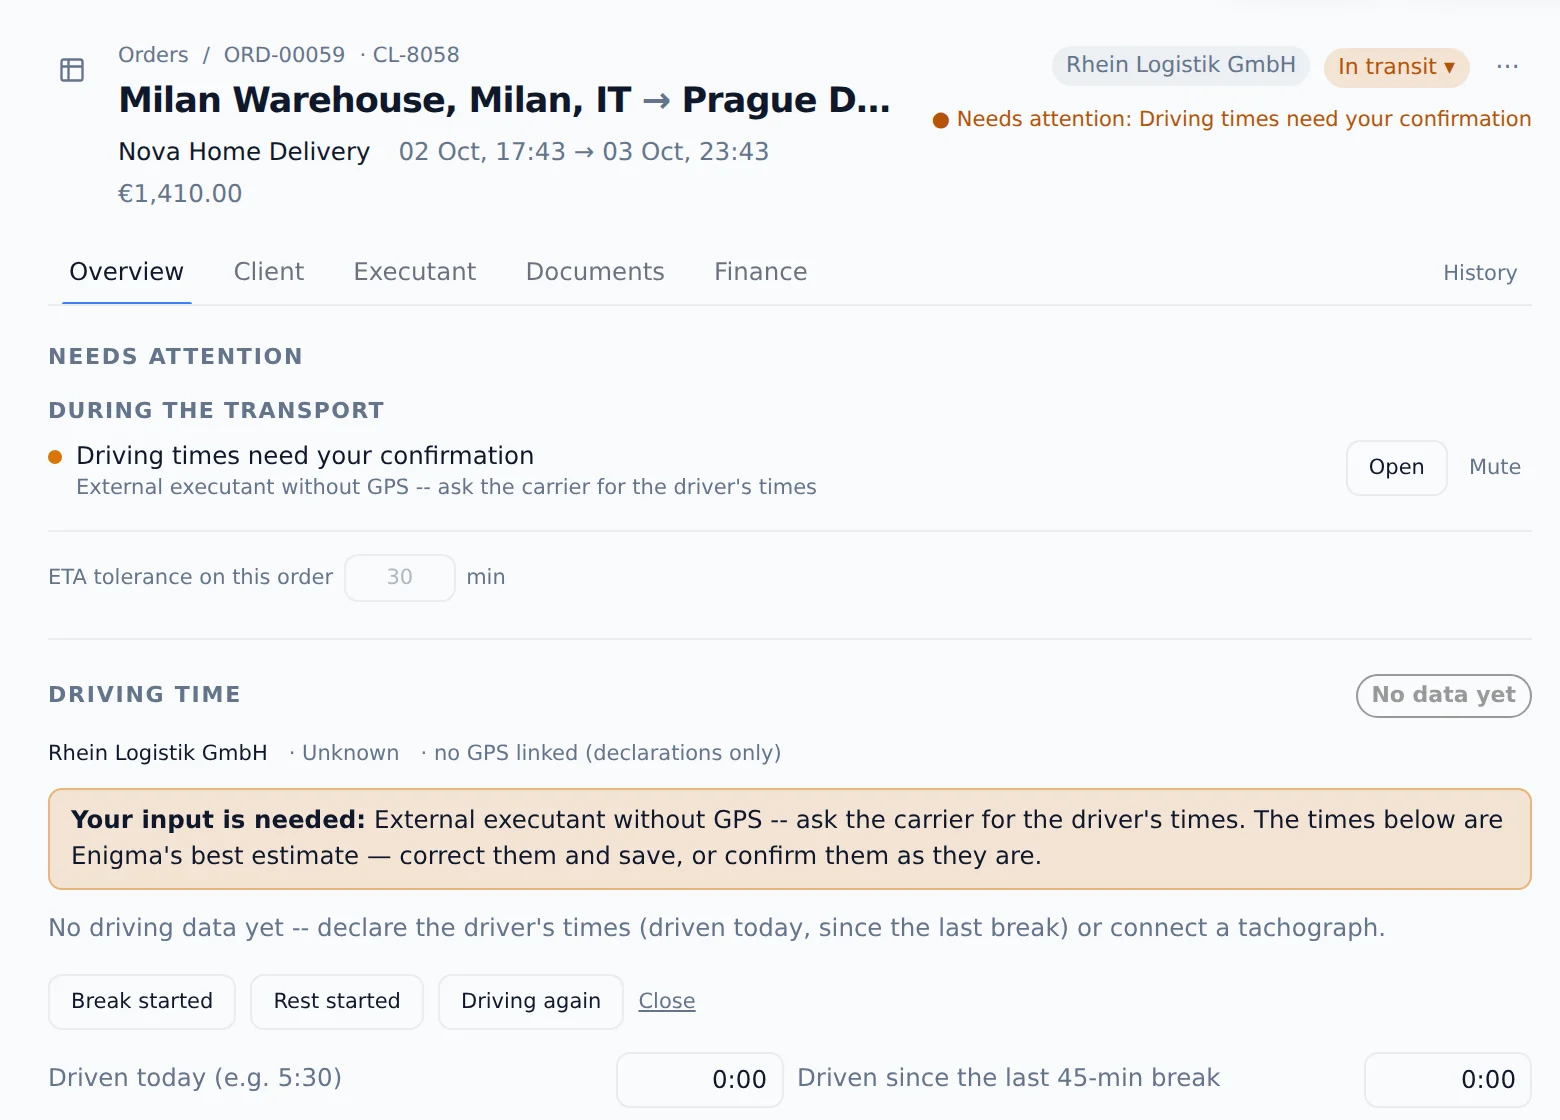The image size is (1560, 1120).
Task: Select the Break started button
Action: pyautogui.click(x=142, y=1001)
